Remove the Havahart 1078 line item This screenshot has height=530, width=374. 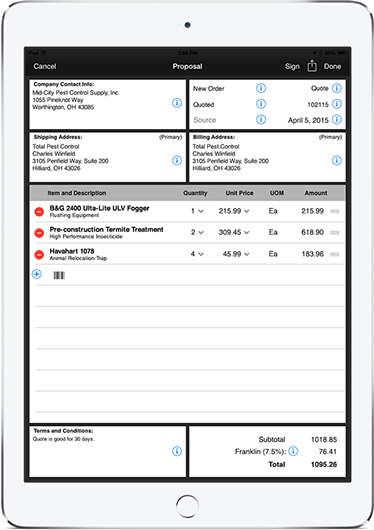click(39, 255)
